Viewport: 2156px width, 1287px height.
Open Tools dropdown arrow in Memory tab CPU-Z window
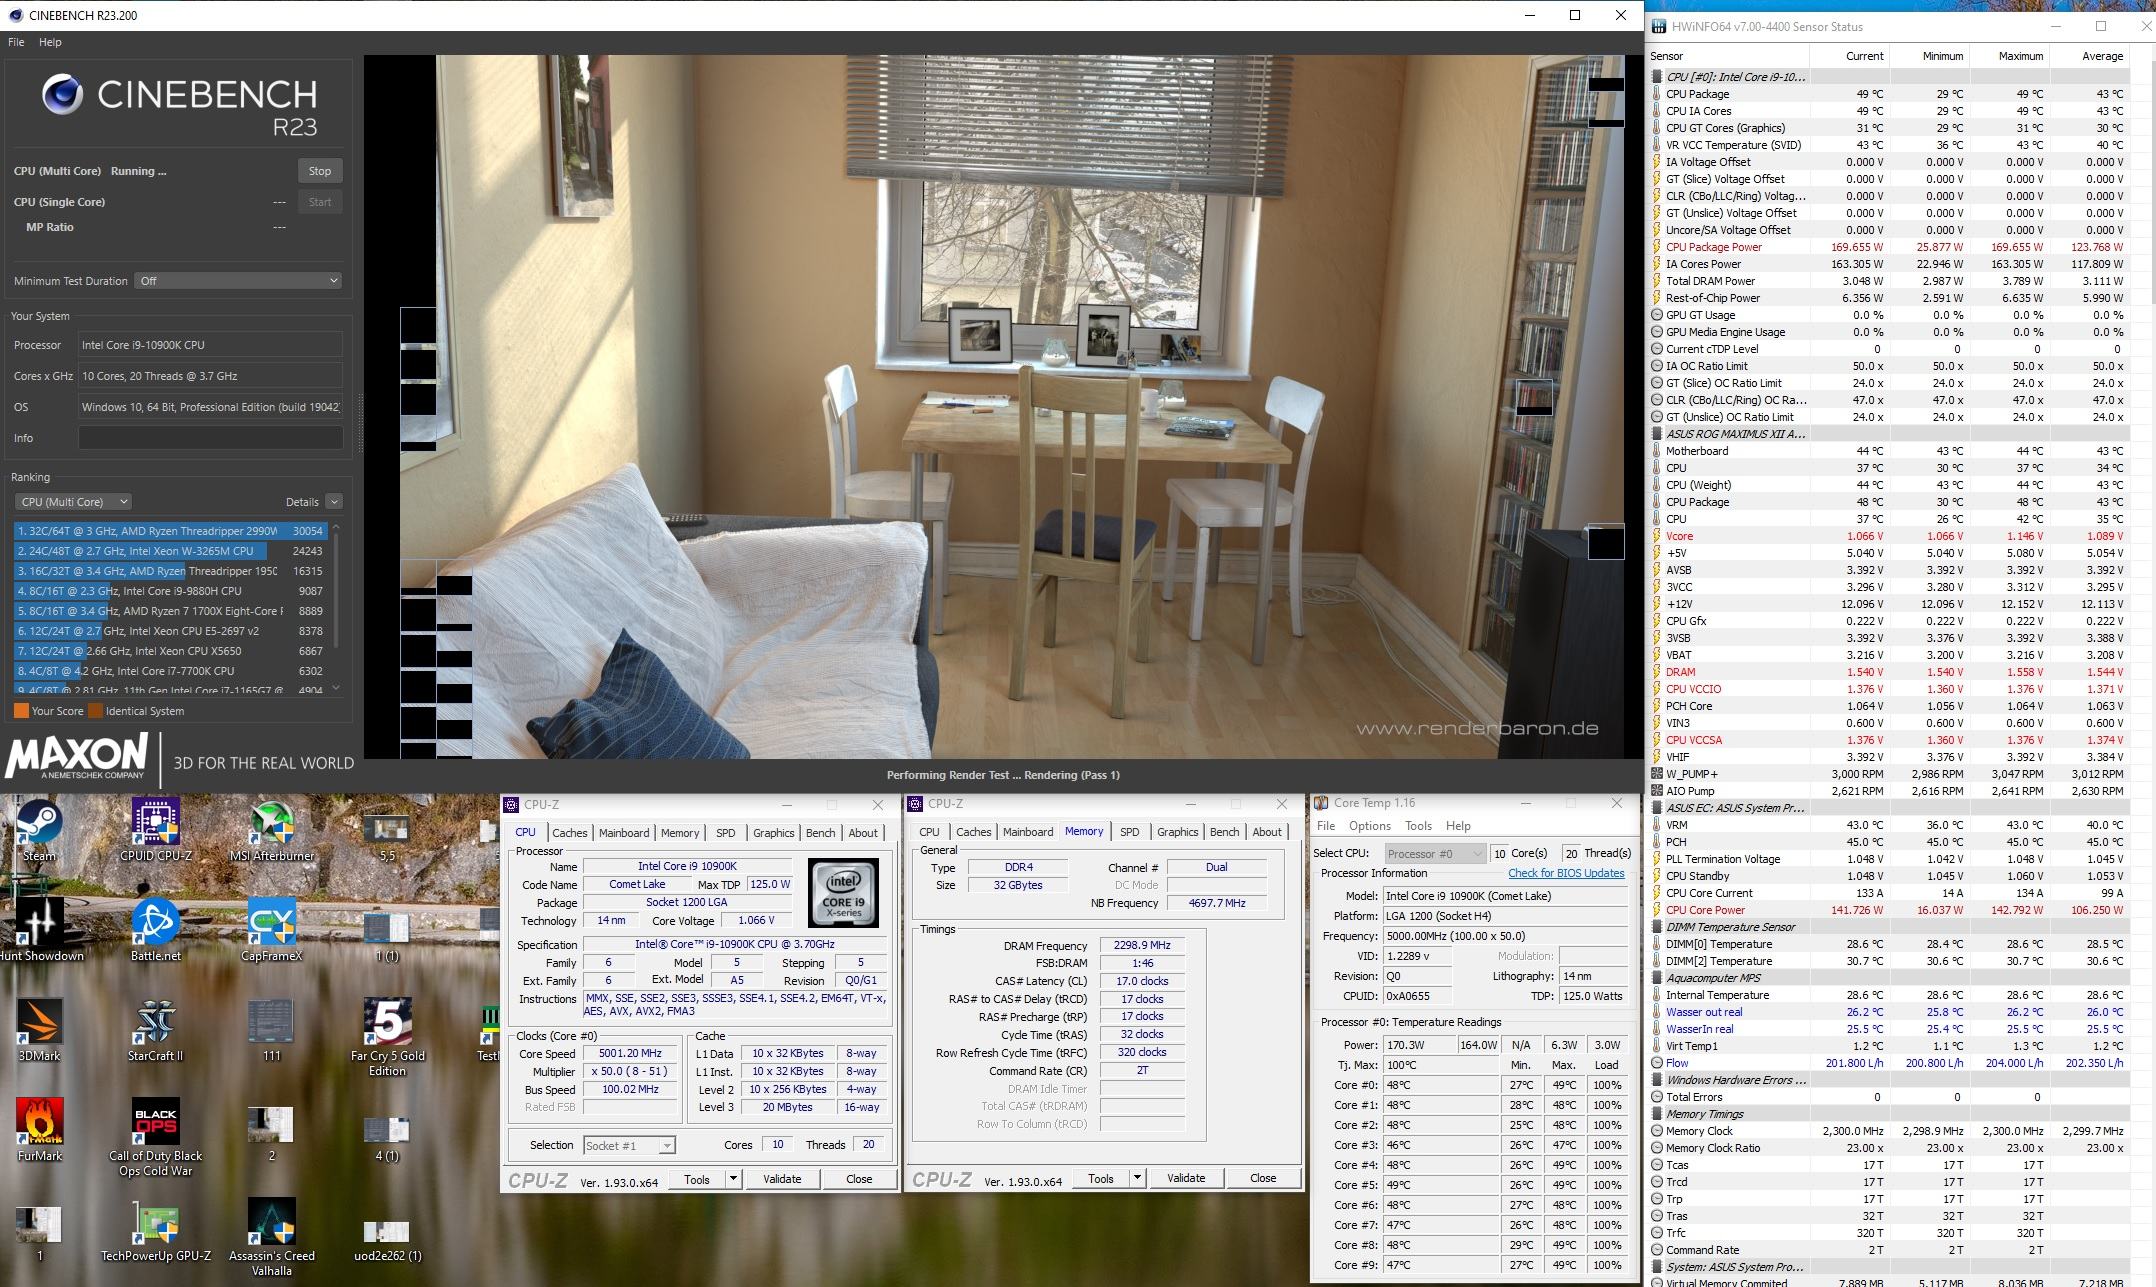pos(1137,1178)
